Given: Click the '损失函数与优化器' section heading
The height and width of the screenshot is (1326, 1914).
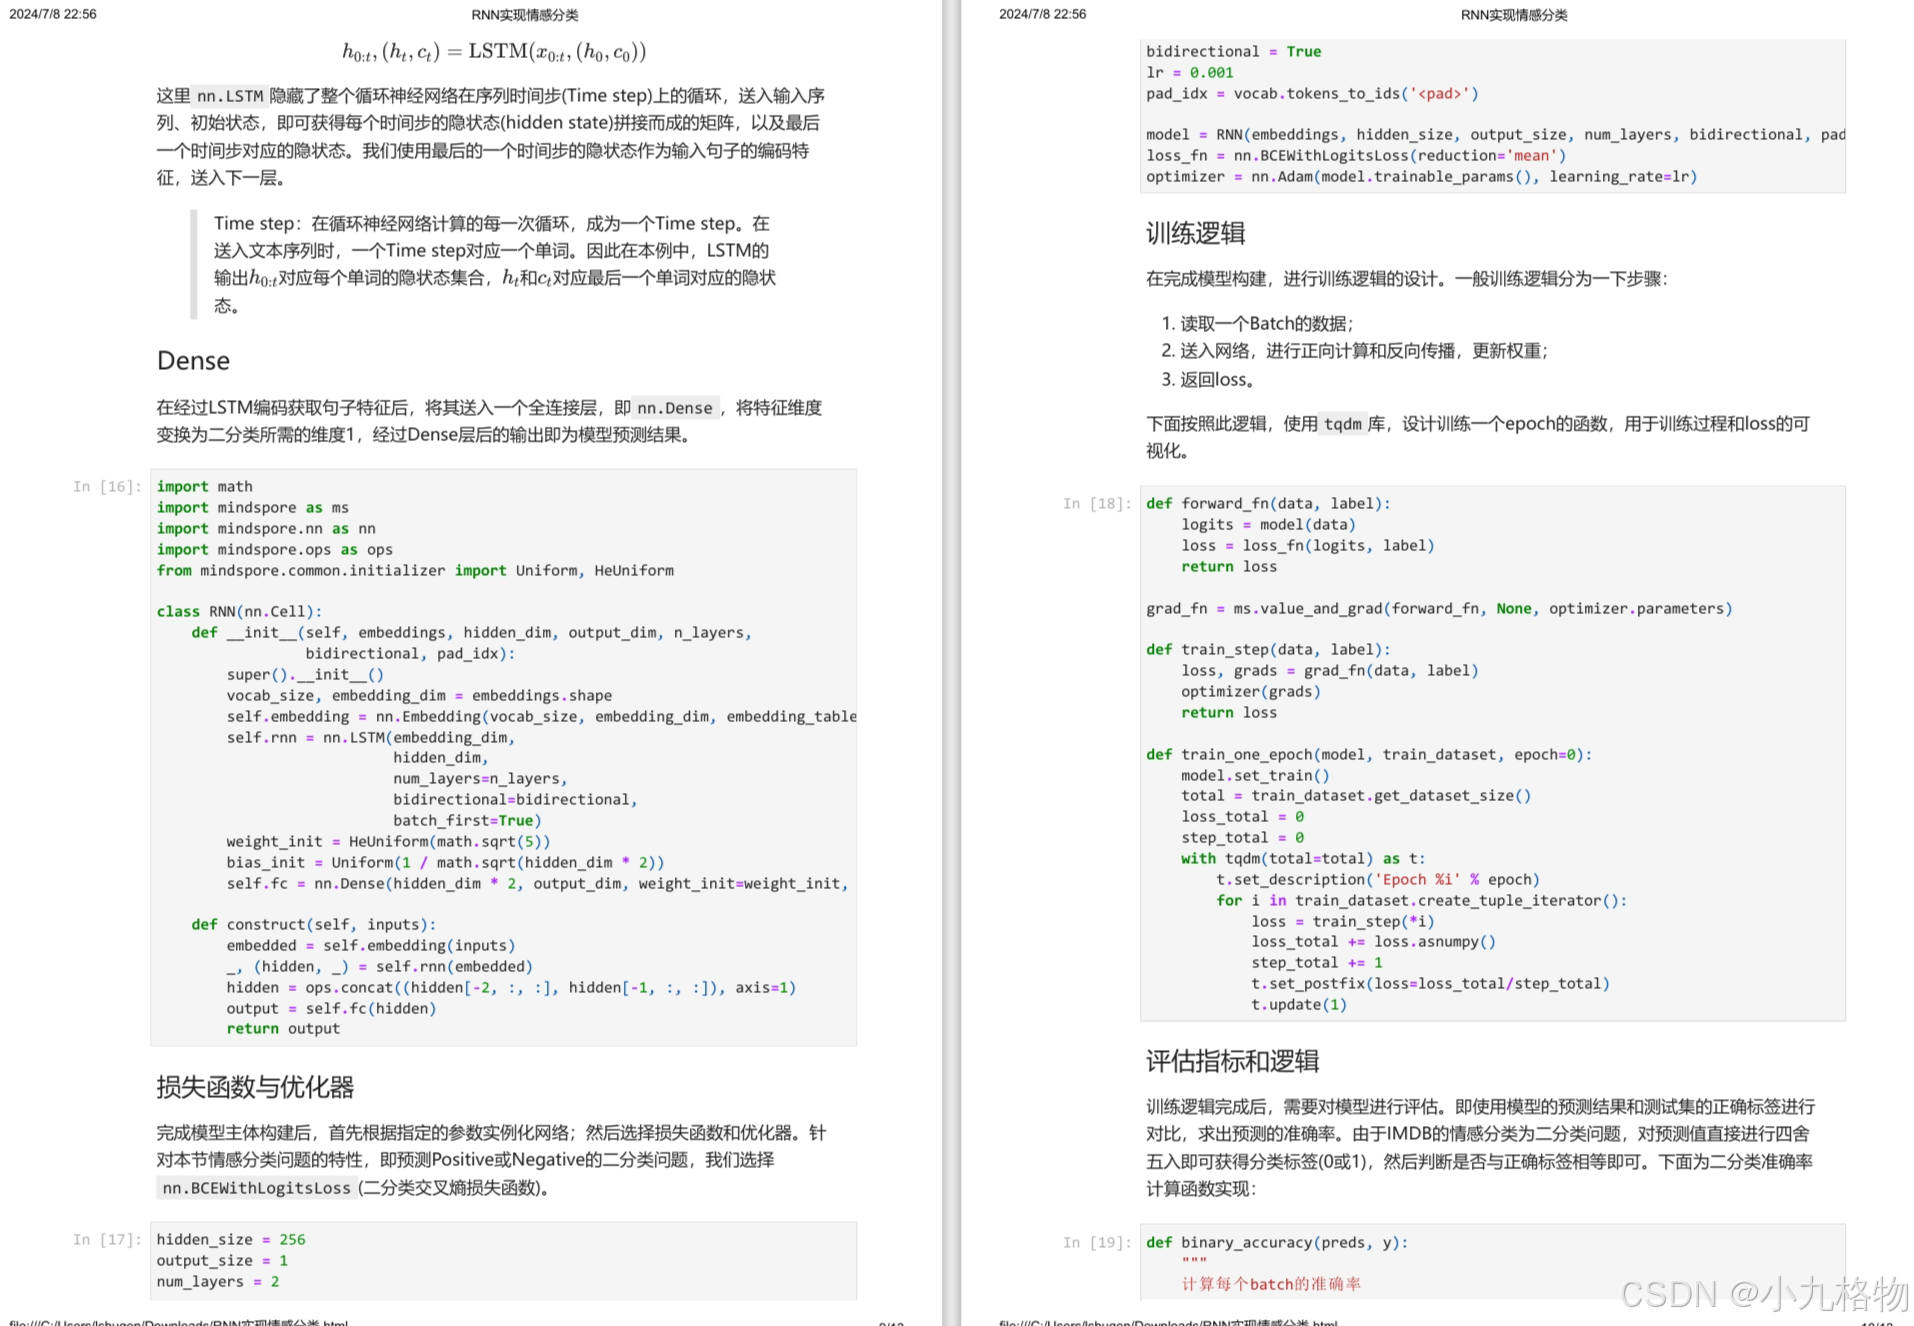Looking at the screenshot, I should pyautogui.click(x=255, y=1087).
